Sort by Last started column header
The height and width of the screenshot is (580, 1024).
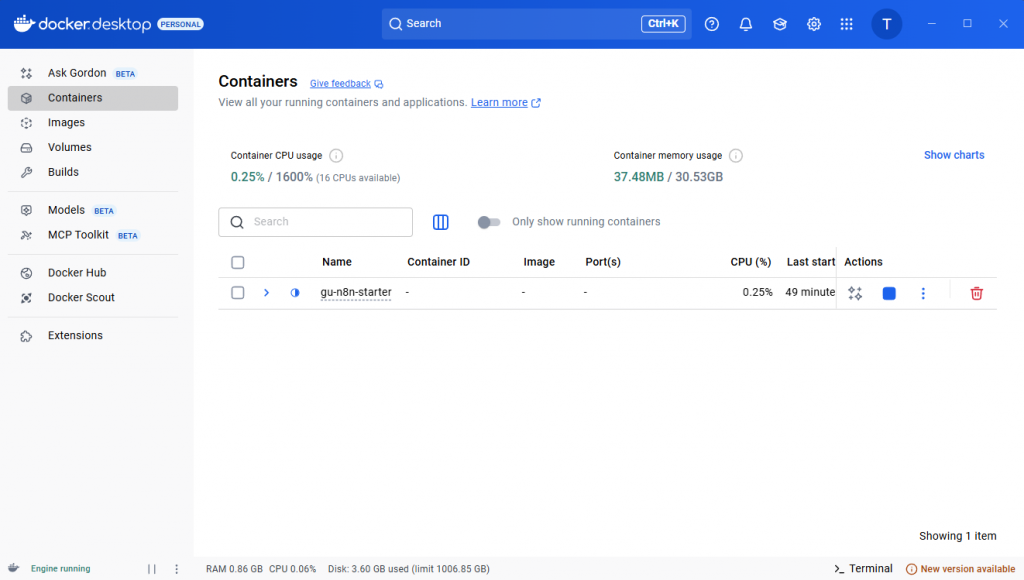point(810,262)
